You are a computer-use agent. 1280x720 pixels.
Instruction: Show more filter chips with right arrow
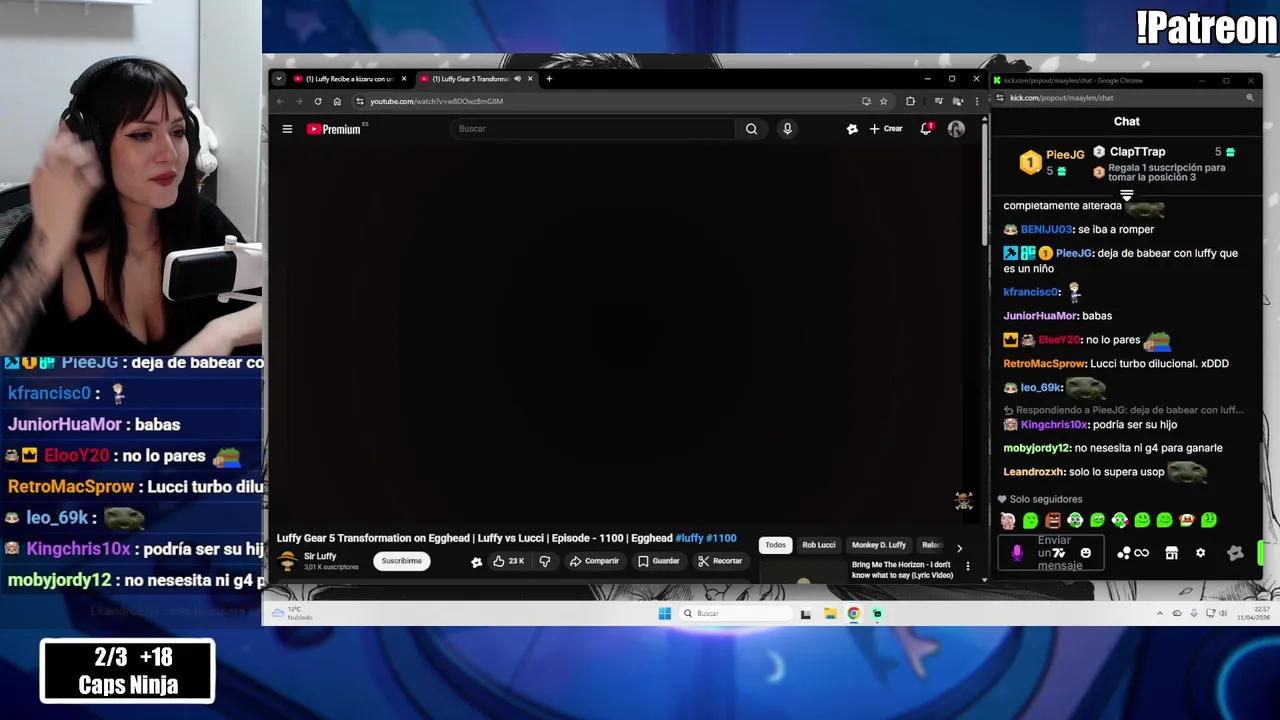pyautogui.click(x=959, y=547)
